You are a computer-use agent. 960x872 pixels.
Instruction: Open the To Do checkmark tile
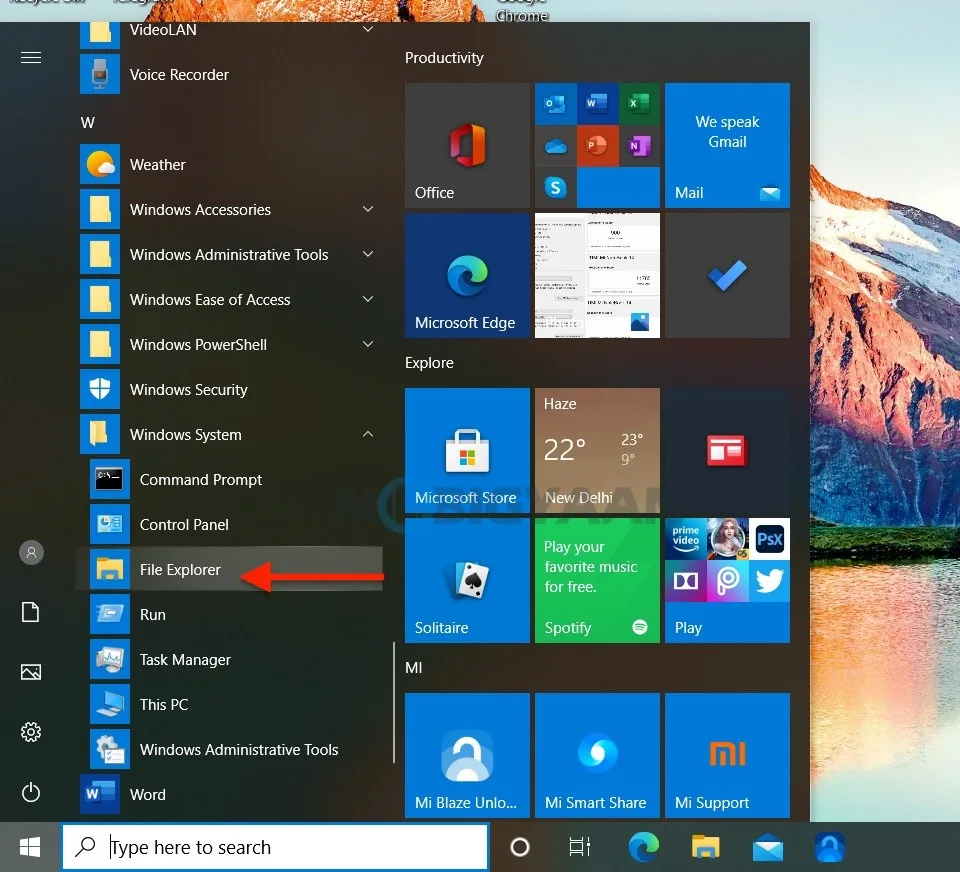(x=727, y=276)
